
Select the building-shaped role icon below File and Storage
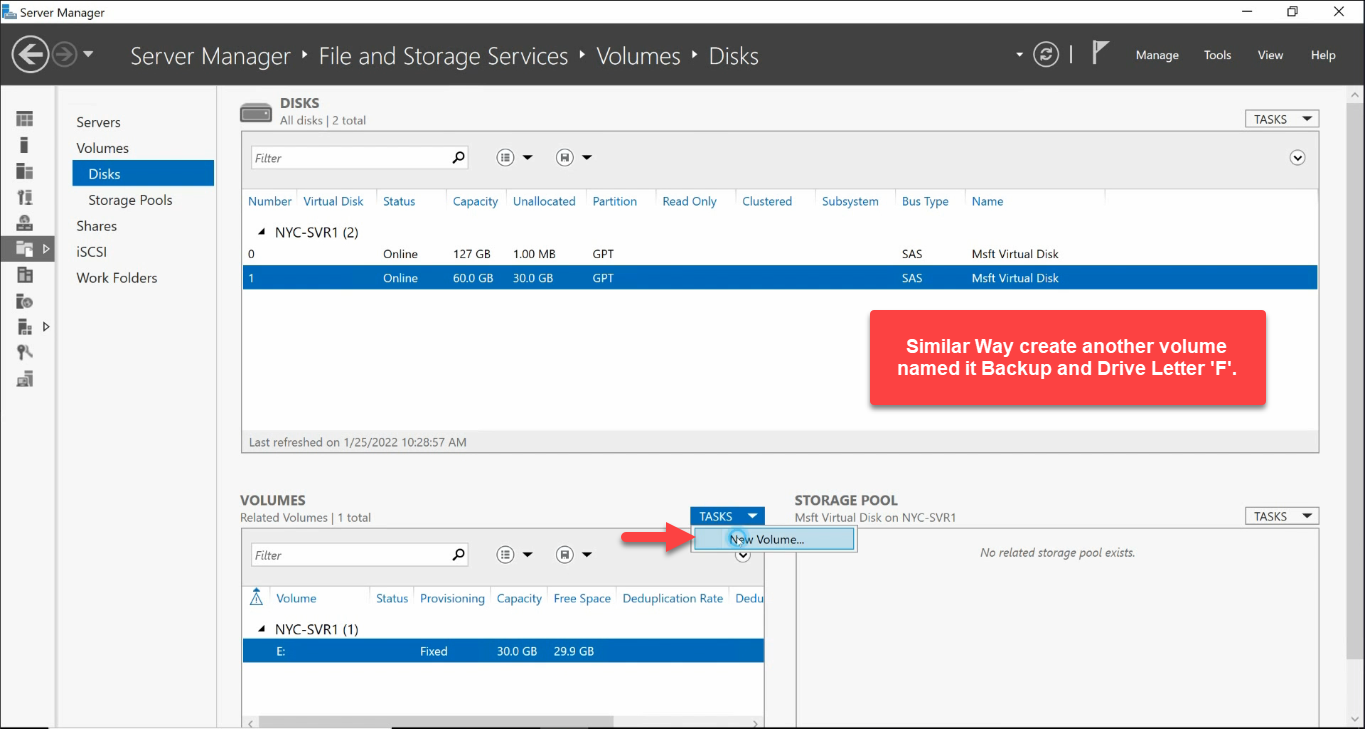(25, 275)
